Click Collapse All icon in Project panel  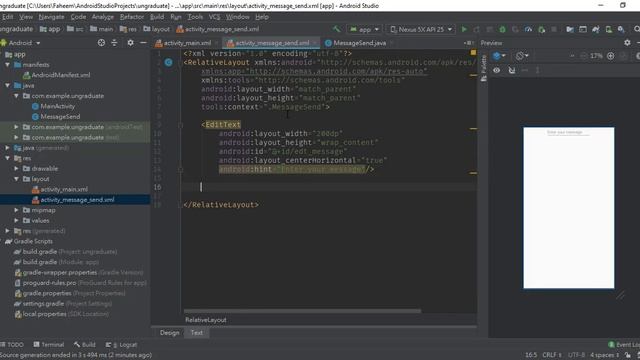(114, 42)
